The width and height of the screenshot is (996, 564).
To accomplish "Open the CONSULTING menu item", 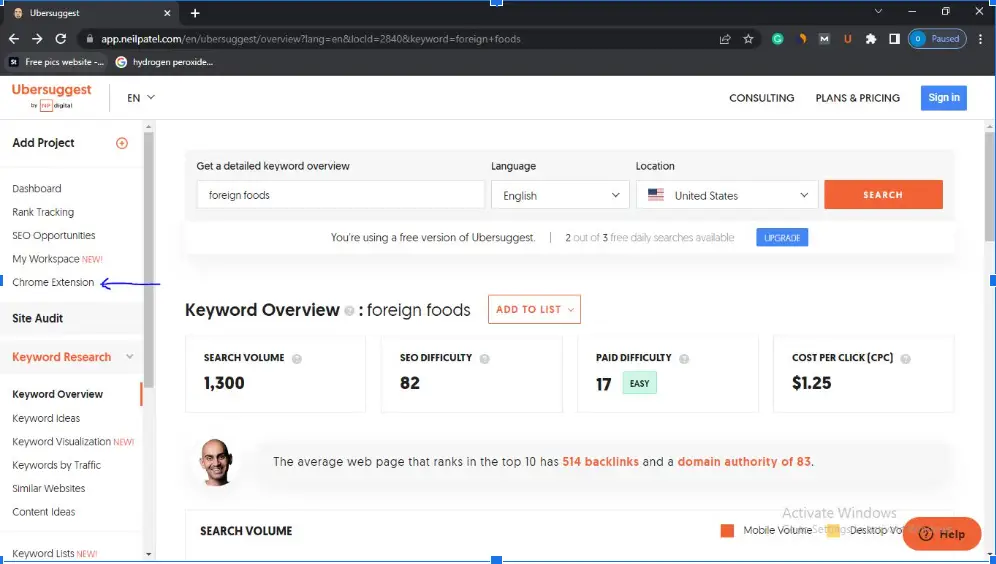I will click(x=762, y=98).
